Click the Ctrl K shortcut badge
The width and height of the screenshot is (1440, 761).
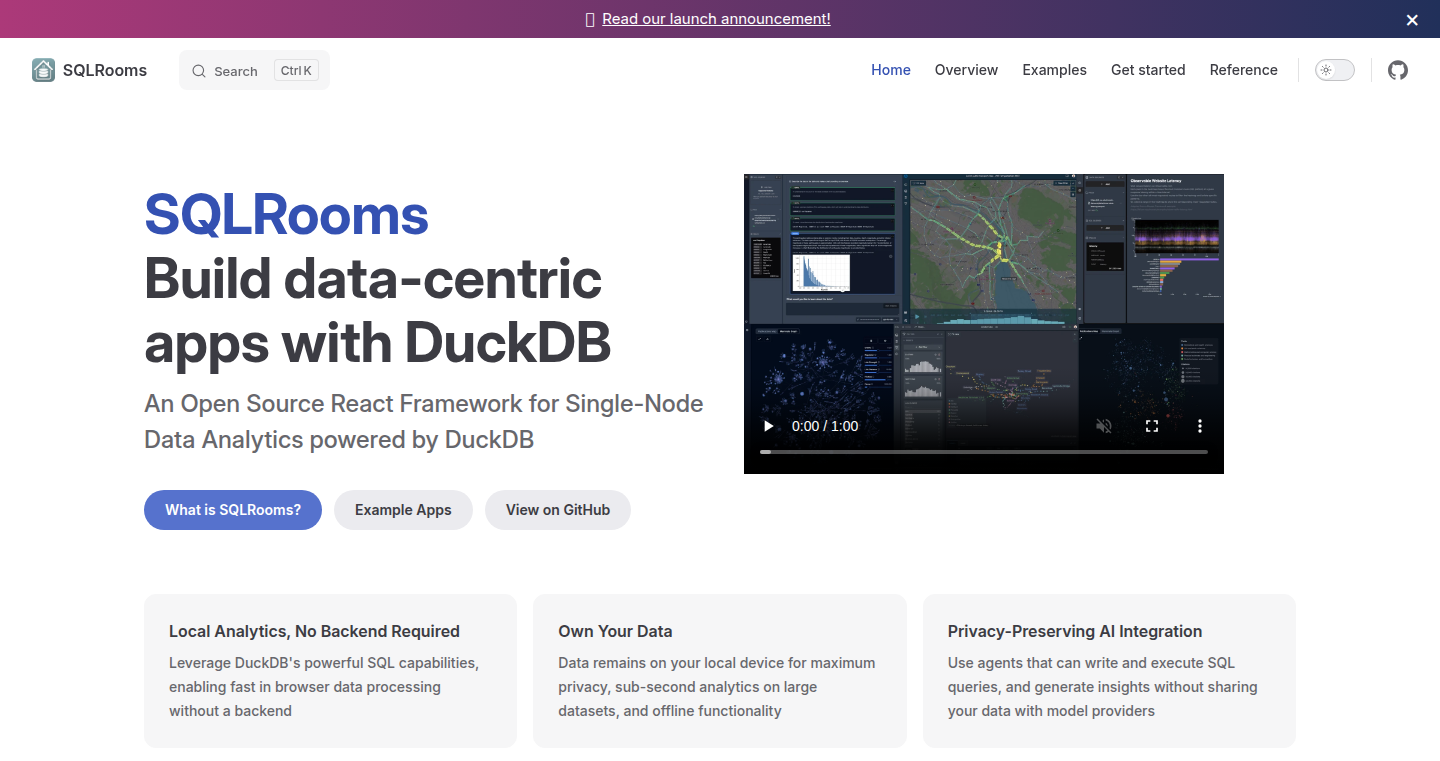pos(296,71)
